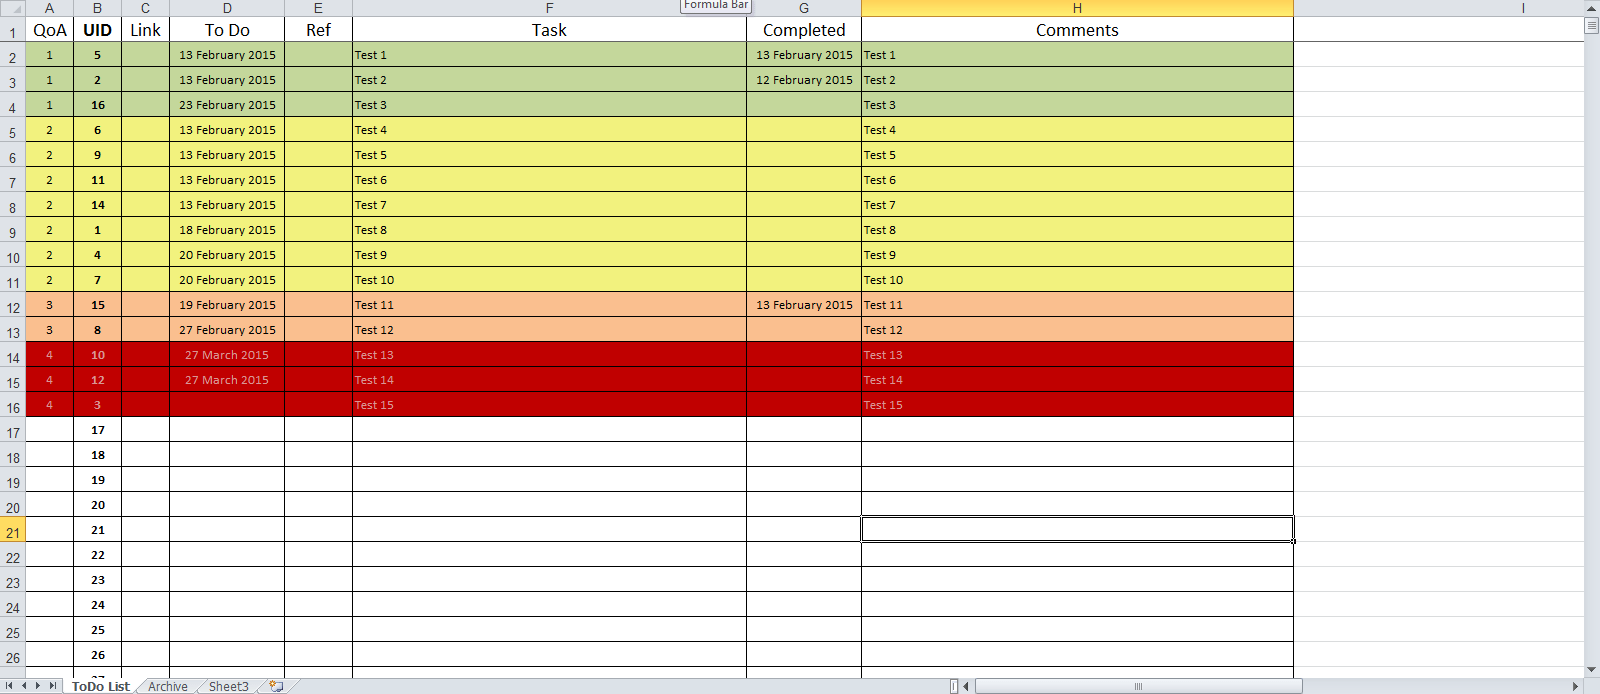Select Task cell 'Test 4'
This screenshot has width=1600, height=694.
pyautogui.click(x=549, y=130)
